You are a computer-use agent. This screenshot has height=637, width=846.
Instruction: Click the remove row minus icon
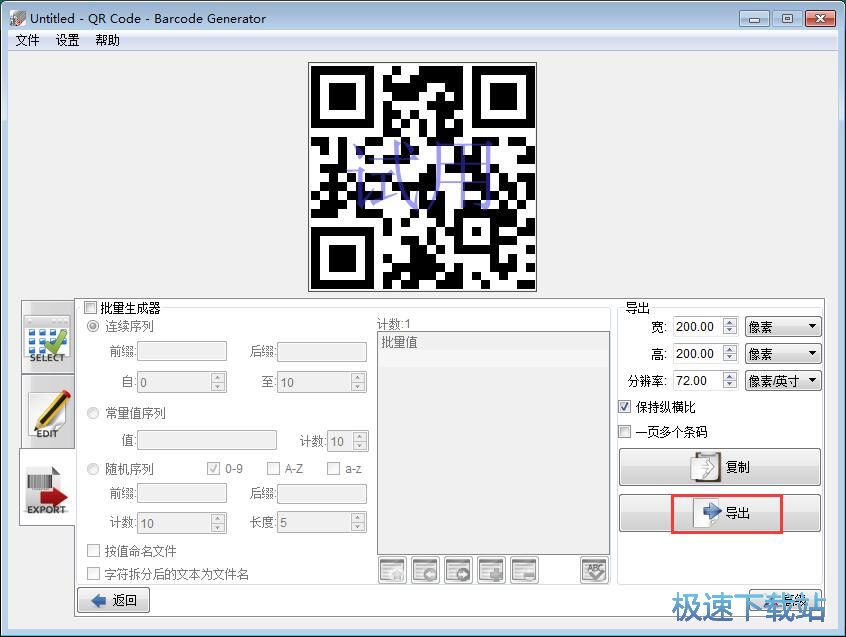tap(524, 571)
